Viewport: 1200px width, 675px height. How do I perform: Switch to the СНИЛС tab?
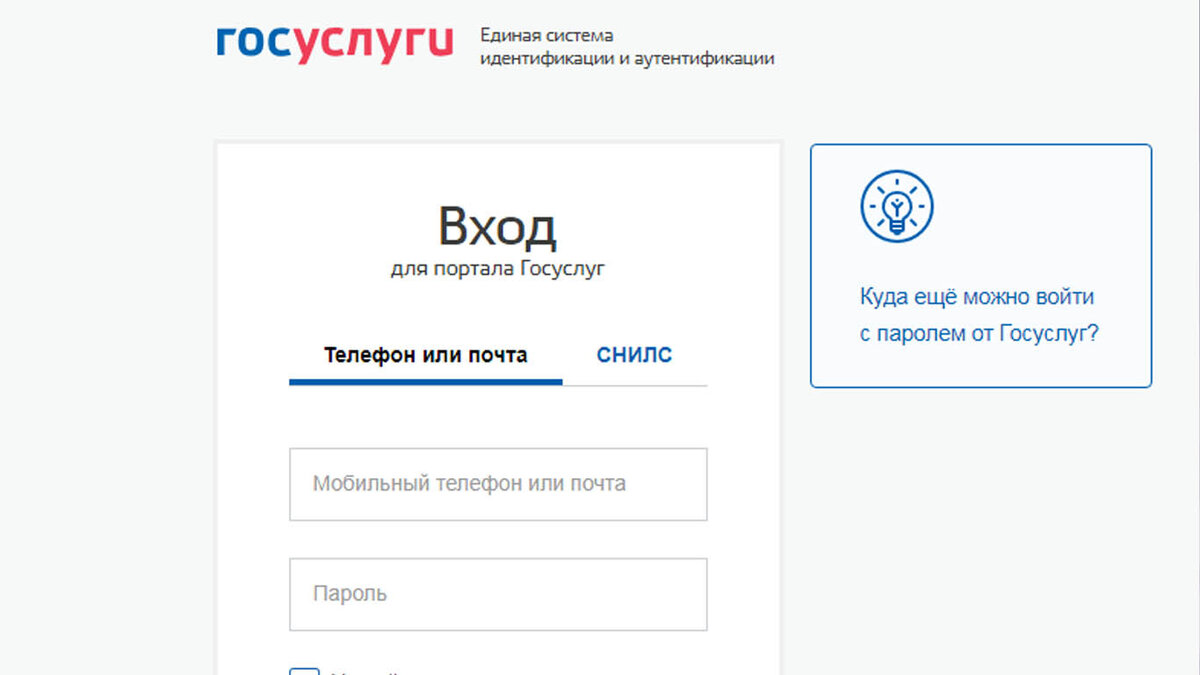pos(634,355)
